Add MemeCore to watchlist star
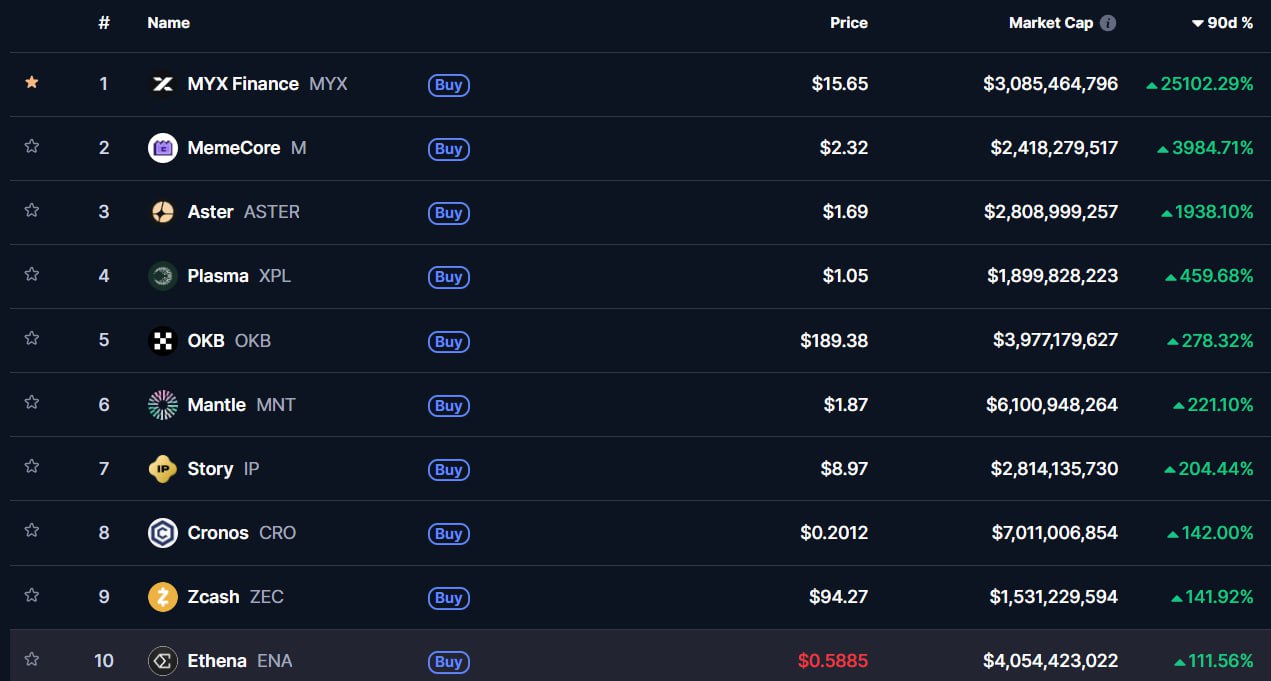The image size is (1271, 681). 32,146
